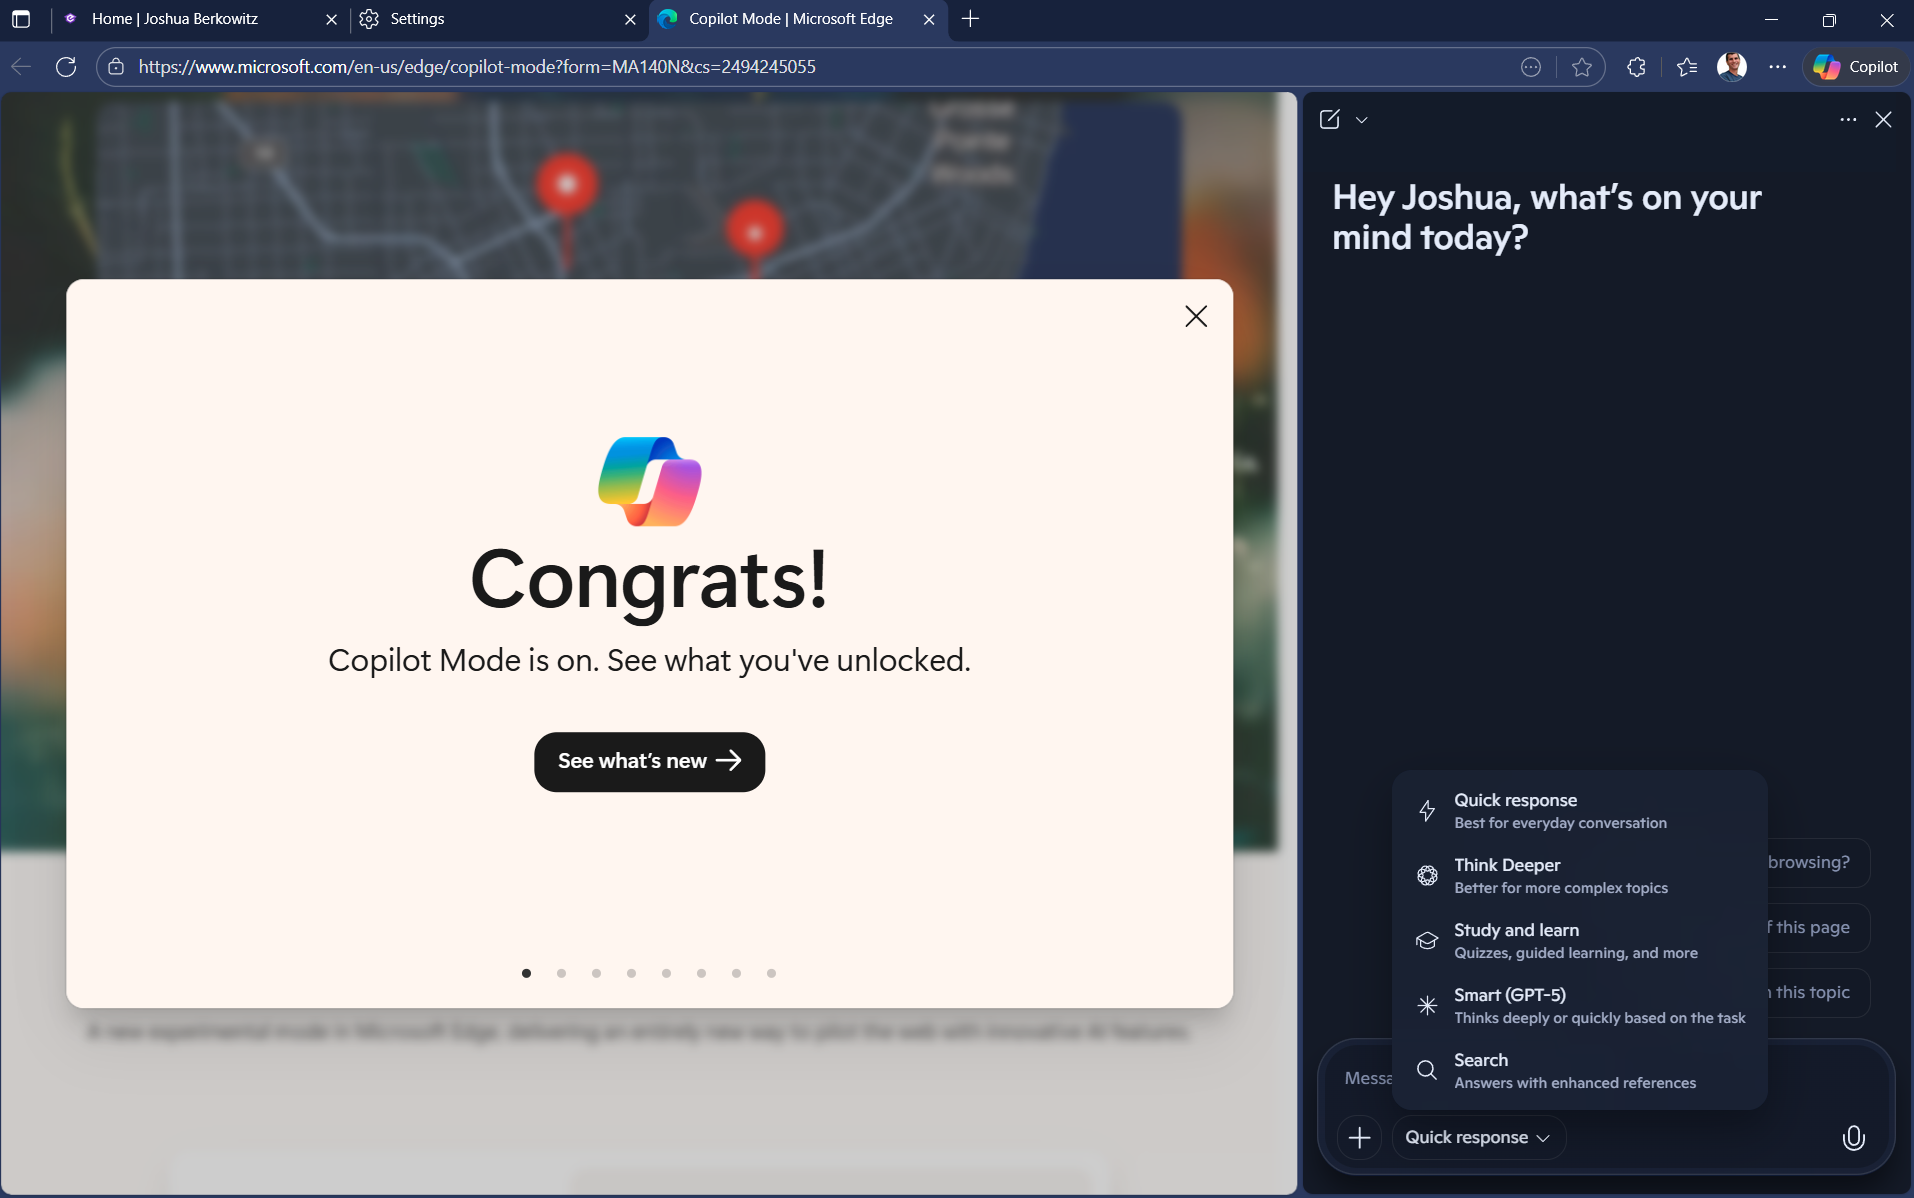Screen dimensions: 1914x1198
Task: Start a new chat with the compose icon
Action: 1329,120
